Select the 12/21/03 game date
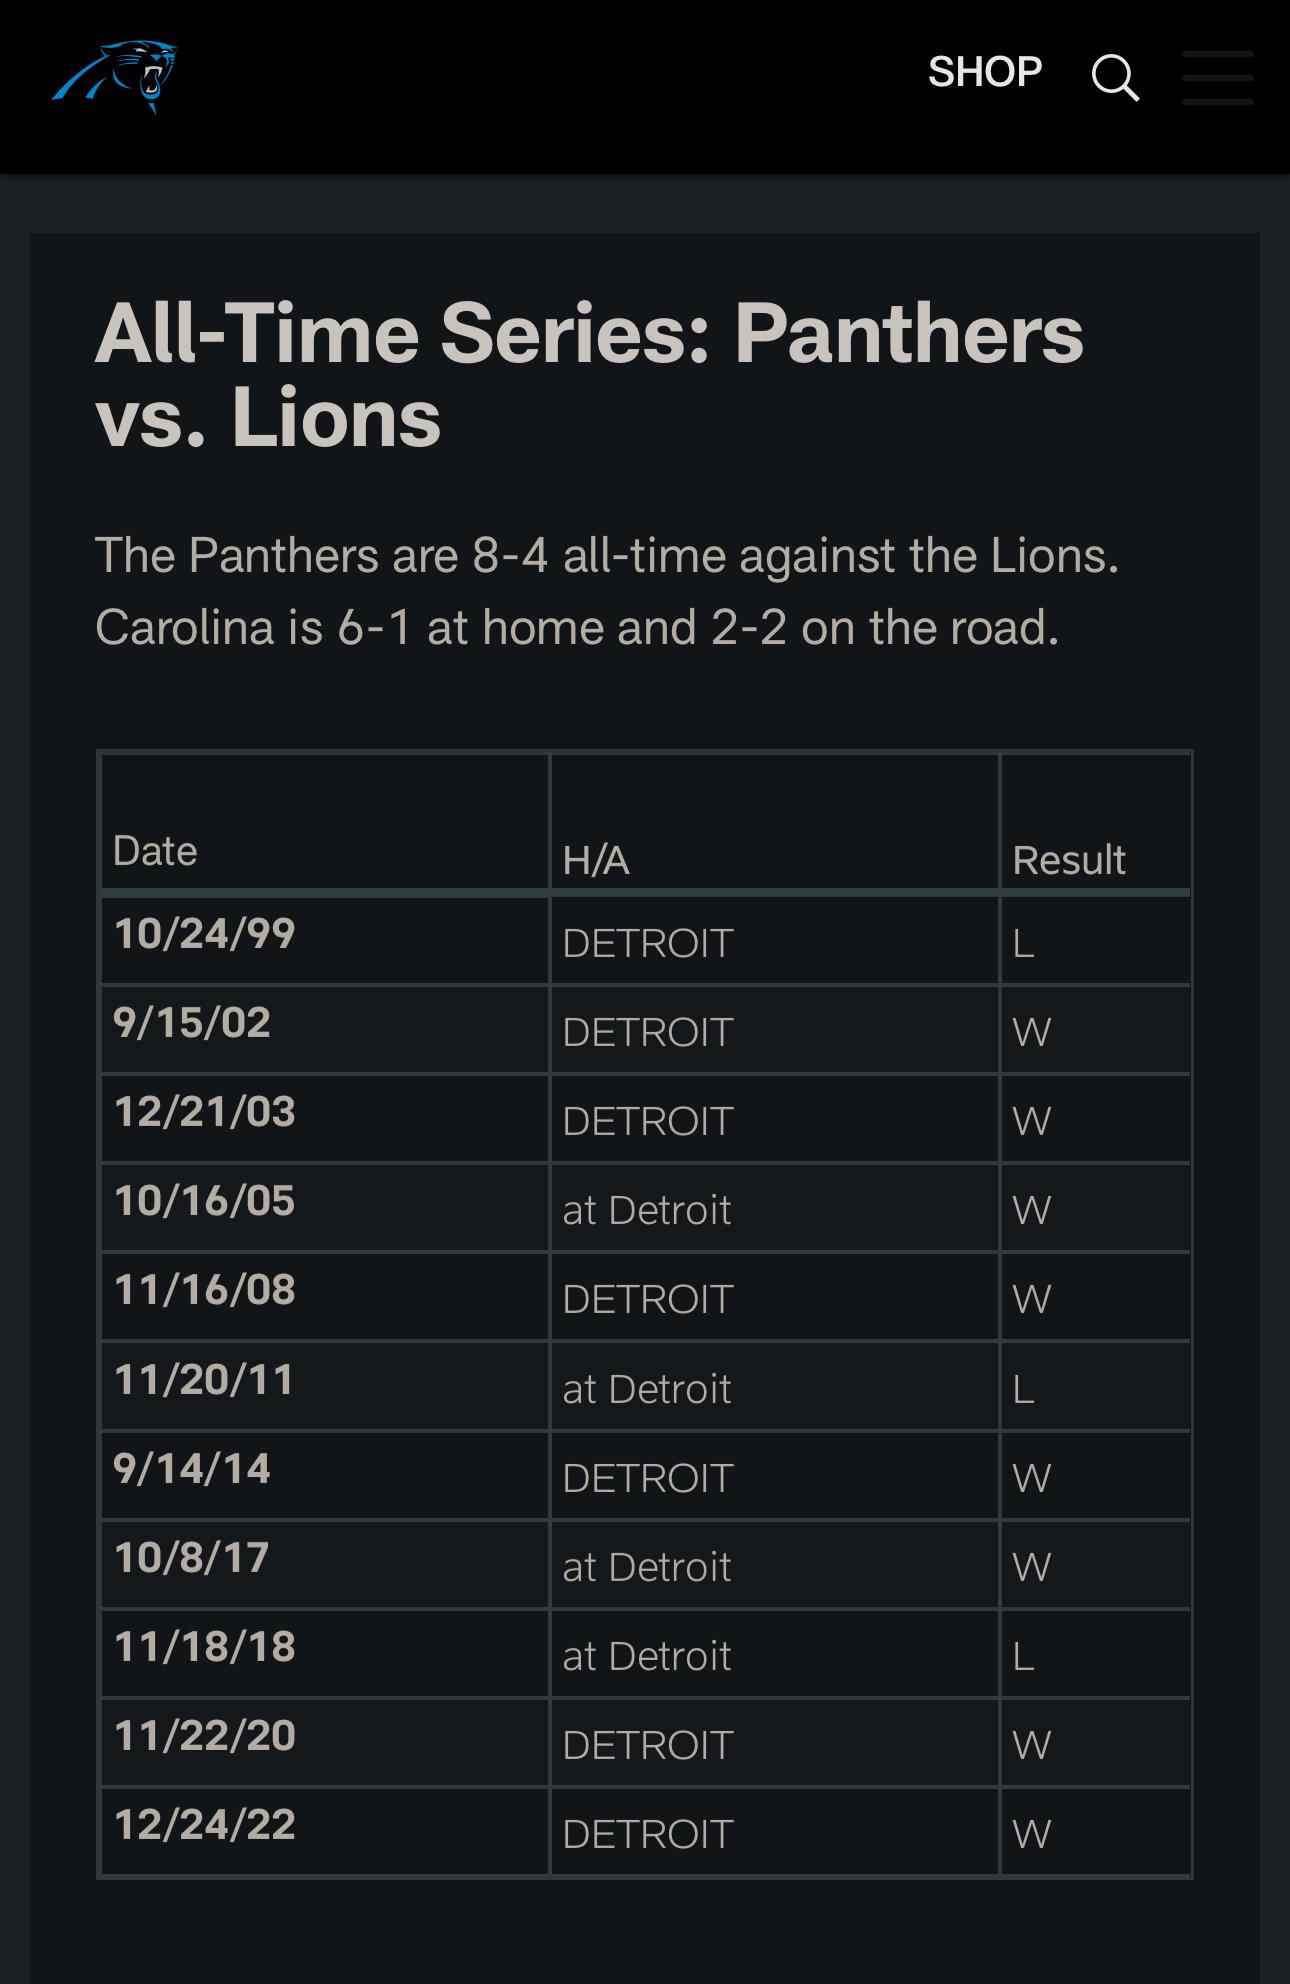Screen dimensions: 1290x1984 [x=204, y=1112]
